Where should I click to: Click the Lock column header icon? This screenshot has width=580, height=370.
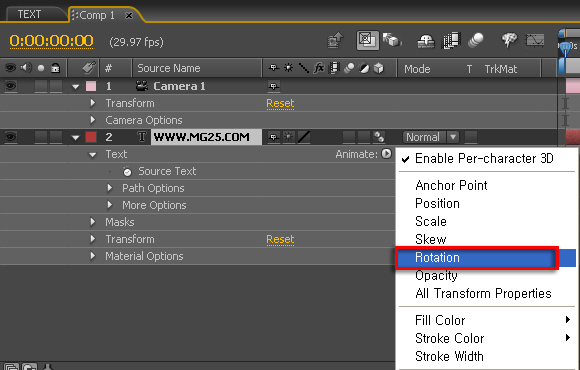[x=55, y=68]
